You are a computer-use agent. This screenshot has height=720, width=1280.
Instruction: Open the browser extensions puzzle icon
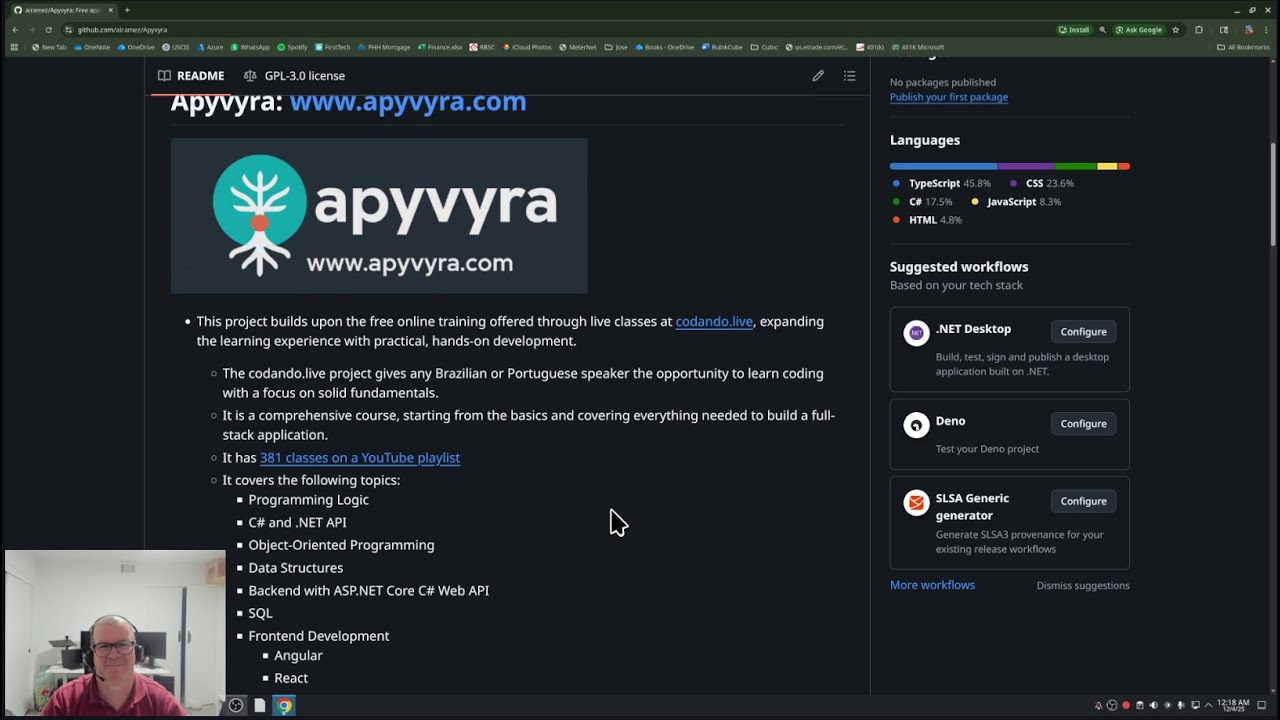1199,30
